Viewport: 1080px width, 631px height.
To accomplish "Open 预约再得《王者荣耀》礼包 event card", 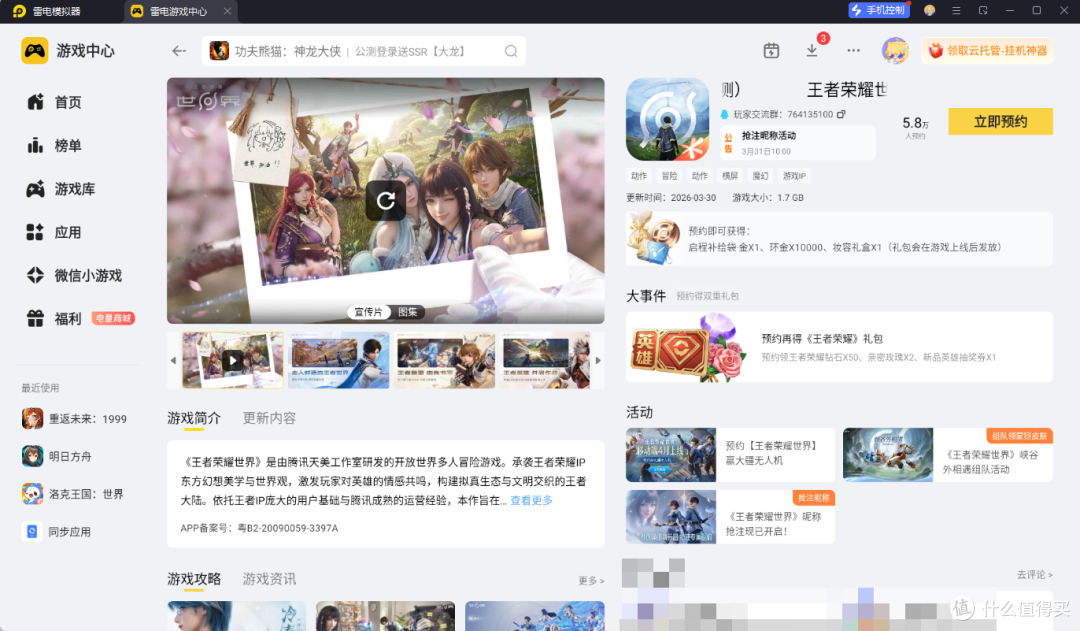I will (x=839, y=347).
